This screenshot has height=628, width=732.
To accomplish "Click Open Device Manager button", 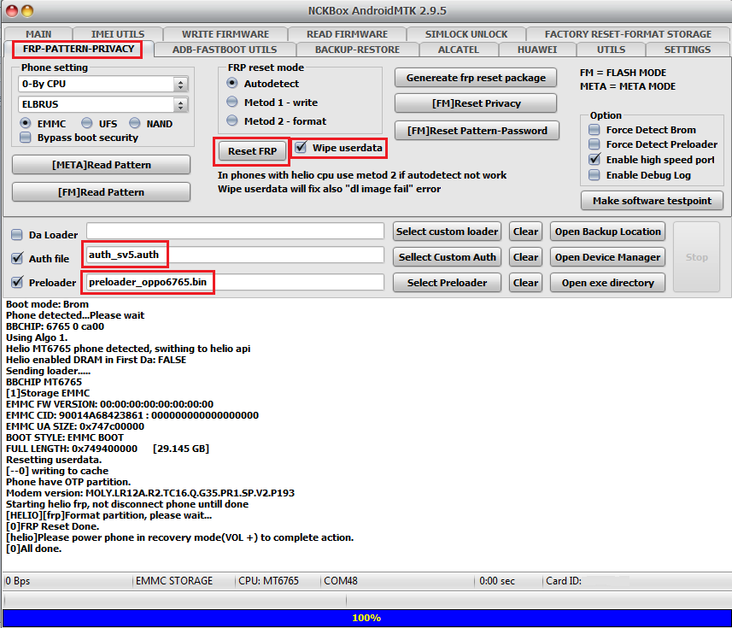I will [x=607, y=257].
